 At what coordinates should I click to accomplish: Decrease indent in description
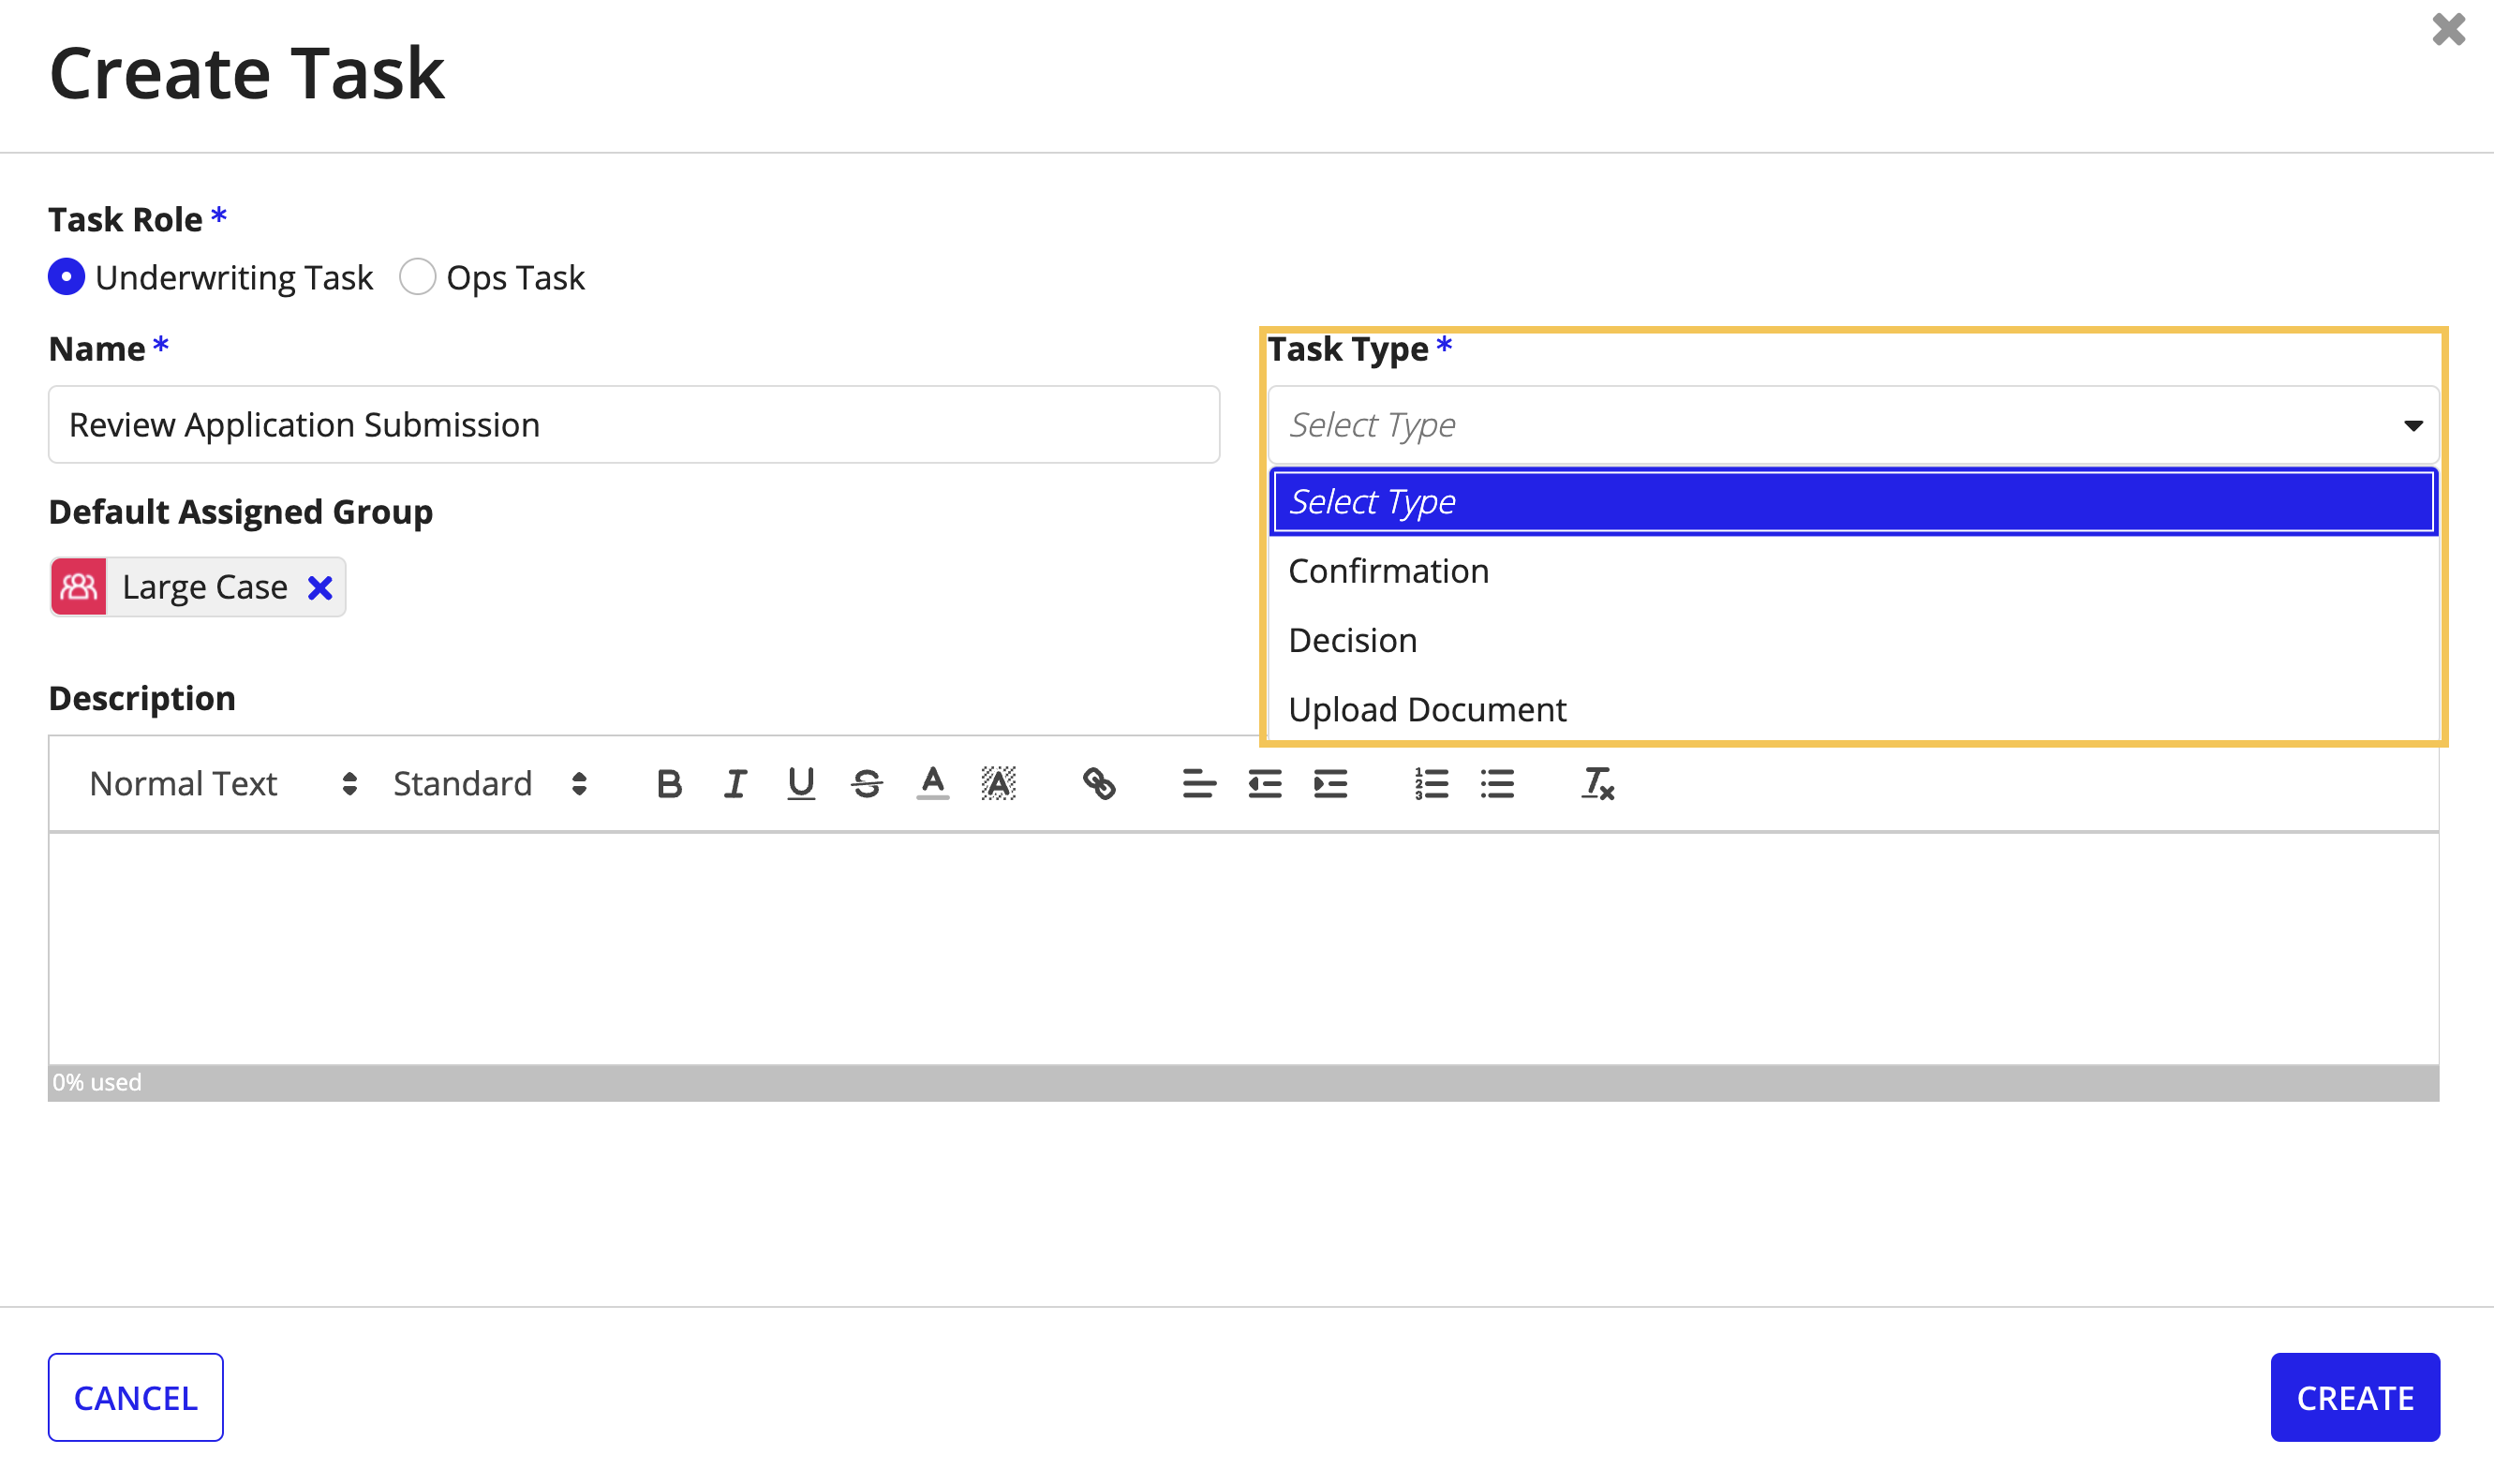click(1265, 784)
